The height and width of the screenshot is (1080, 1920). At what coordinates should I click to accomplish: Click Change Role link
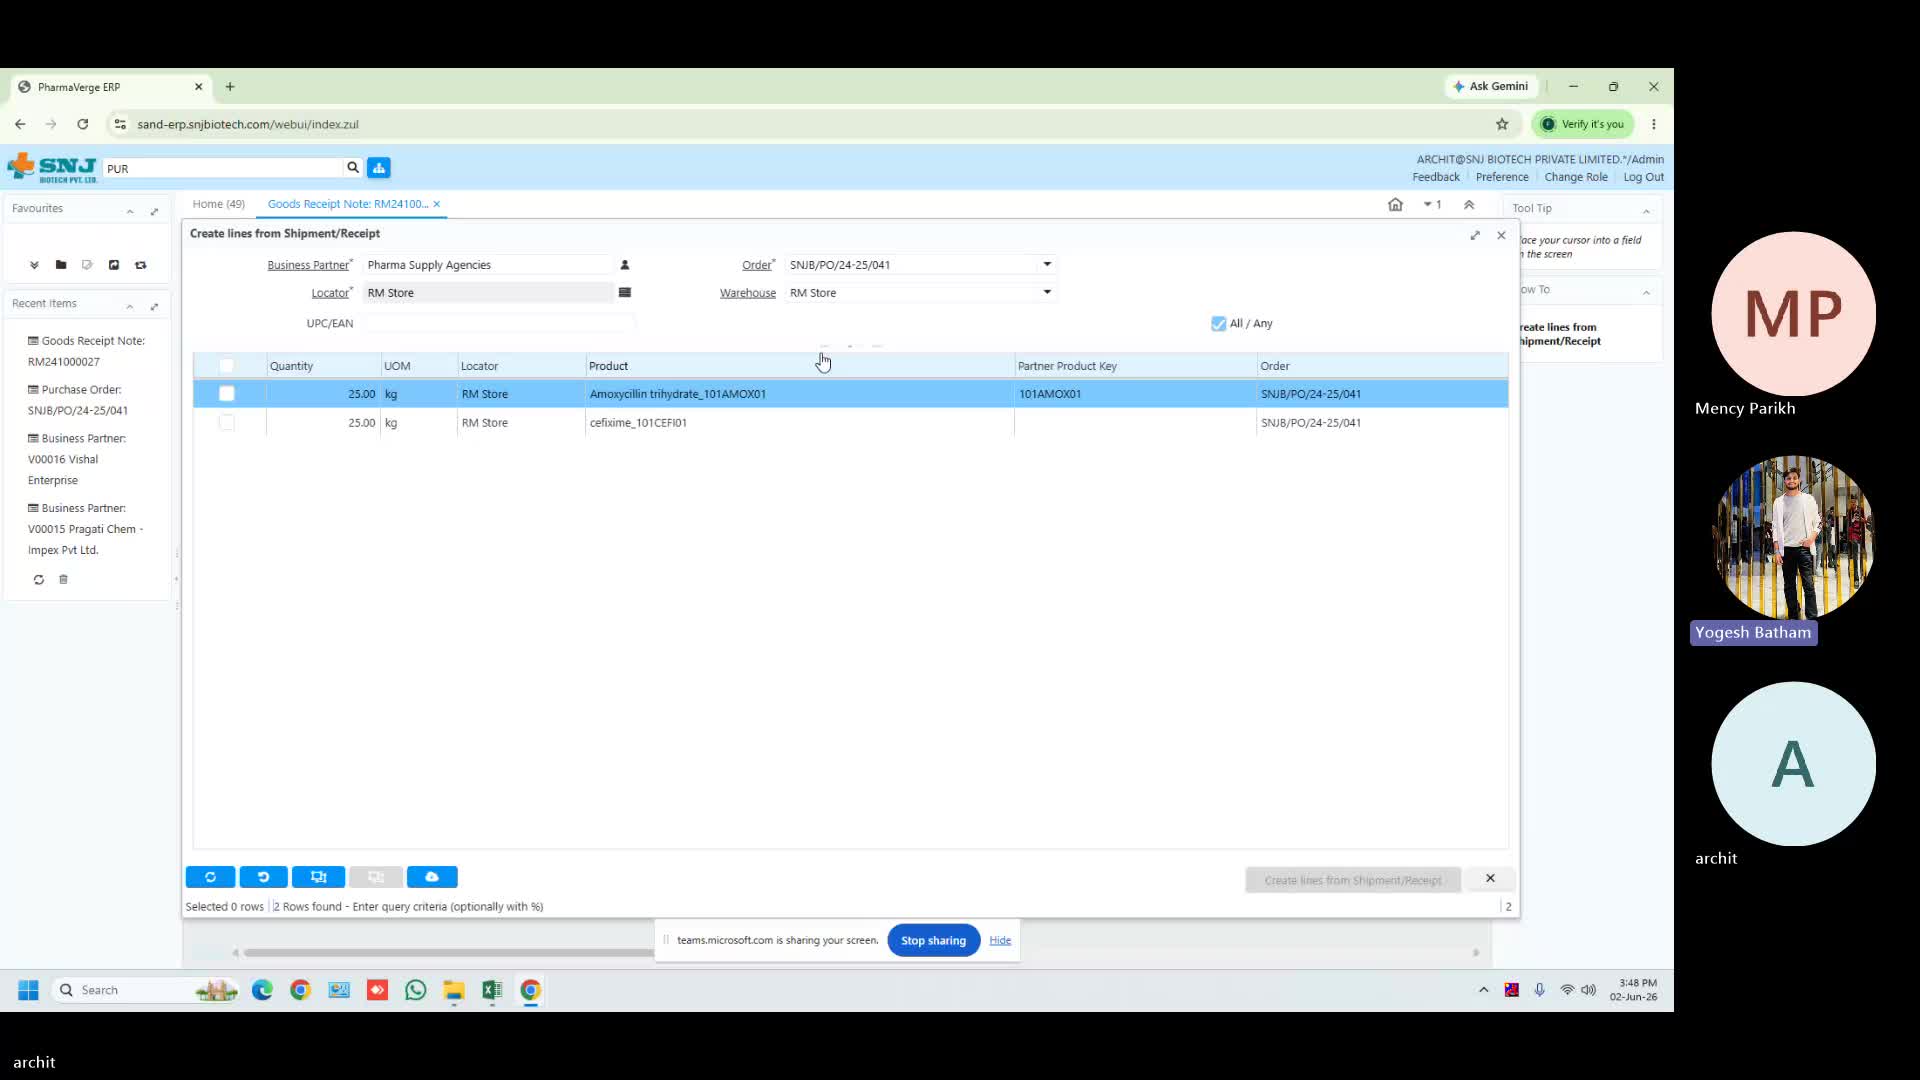coord(1576,177)
